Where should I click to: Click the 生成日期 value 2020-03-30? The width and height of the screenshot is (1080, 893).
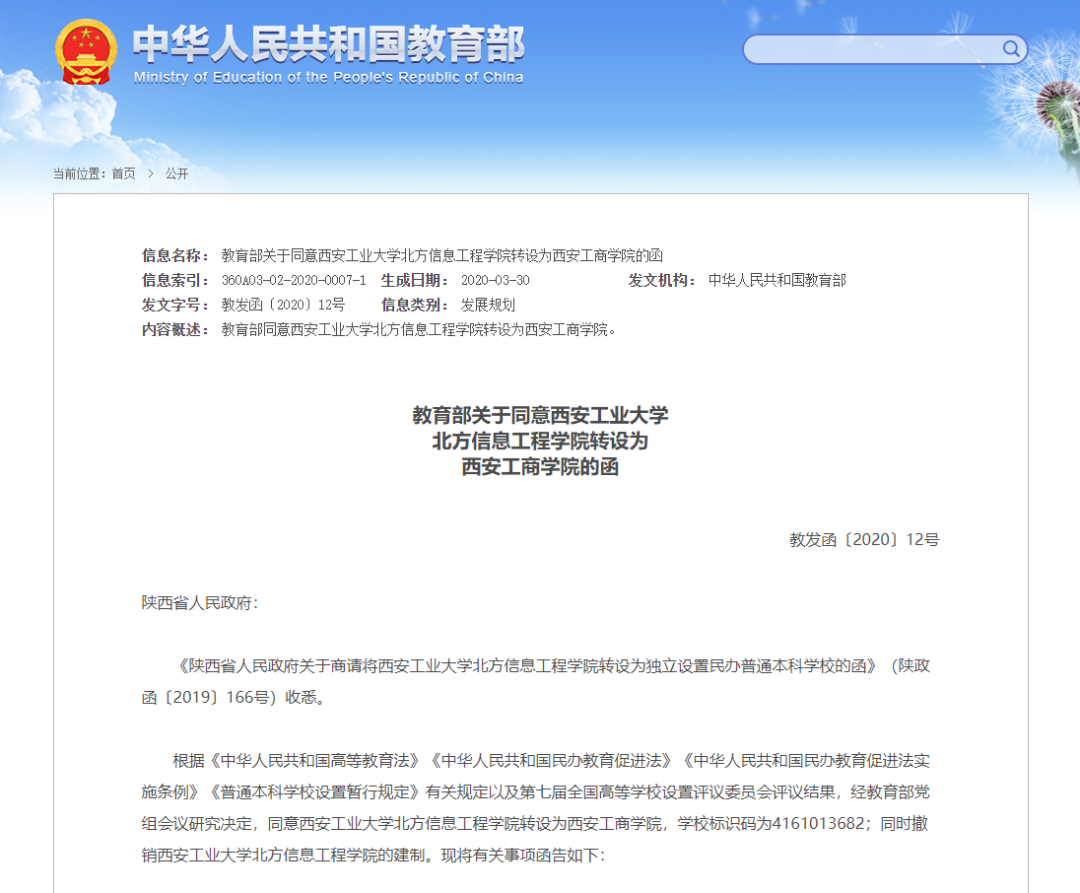[x=495, y=280]
